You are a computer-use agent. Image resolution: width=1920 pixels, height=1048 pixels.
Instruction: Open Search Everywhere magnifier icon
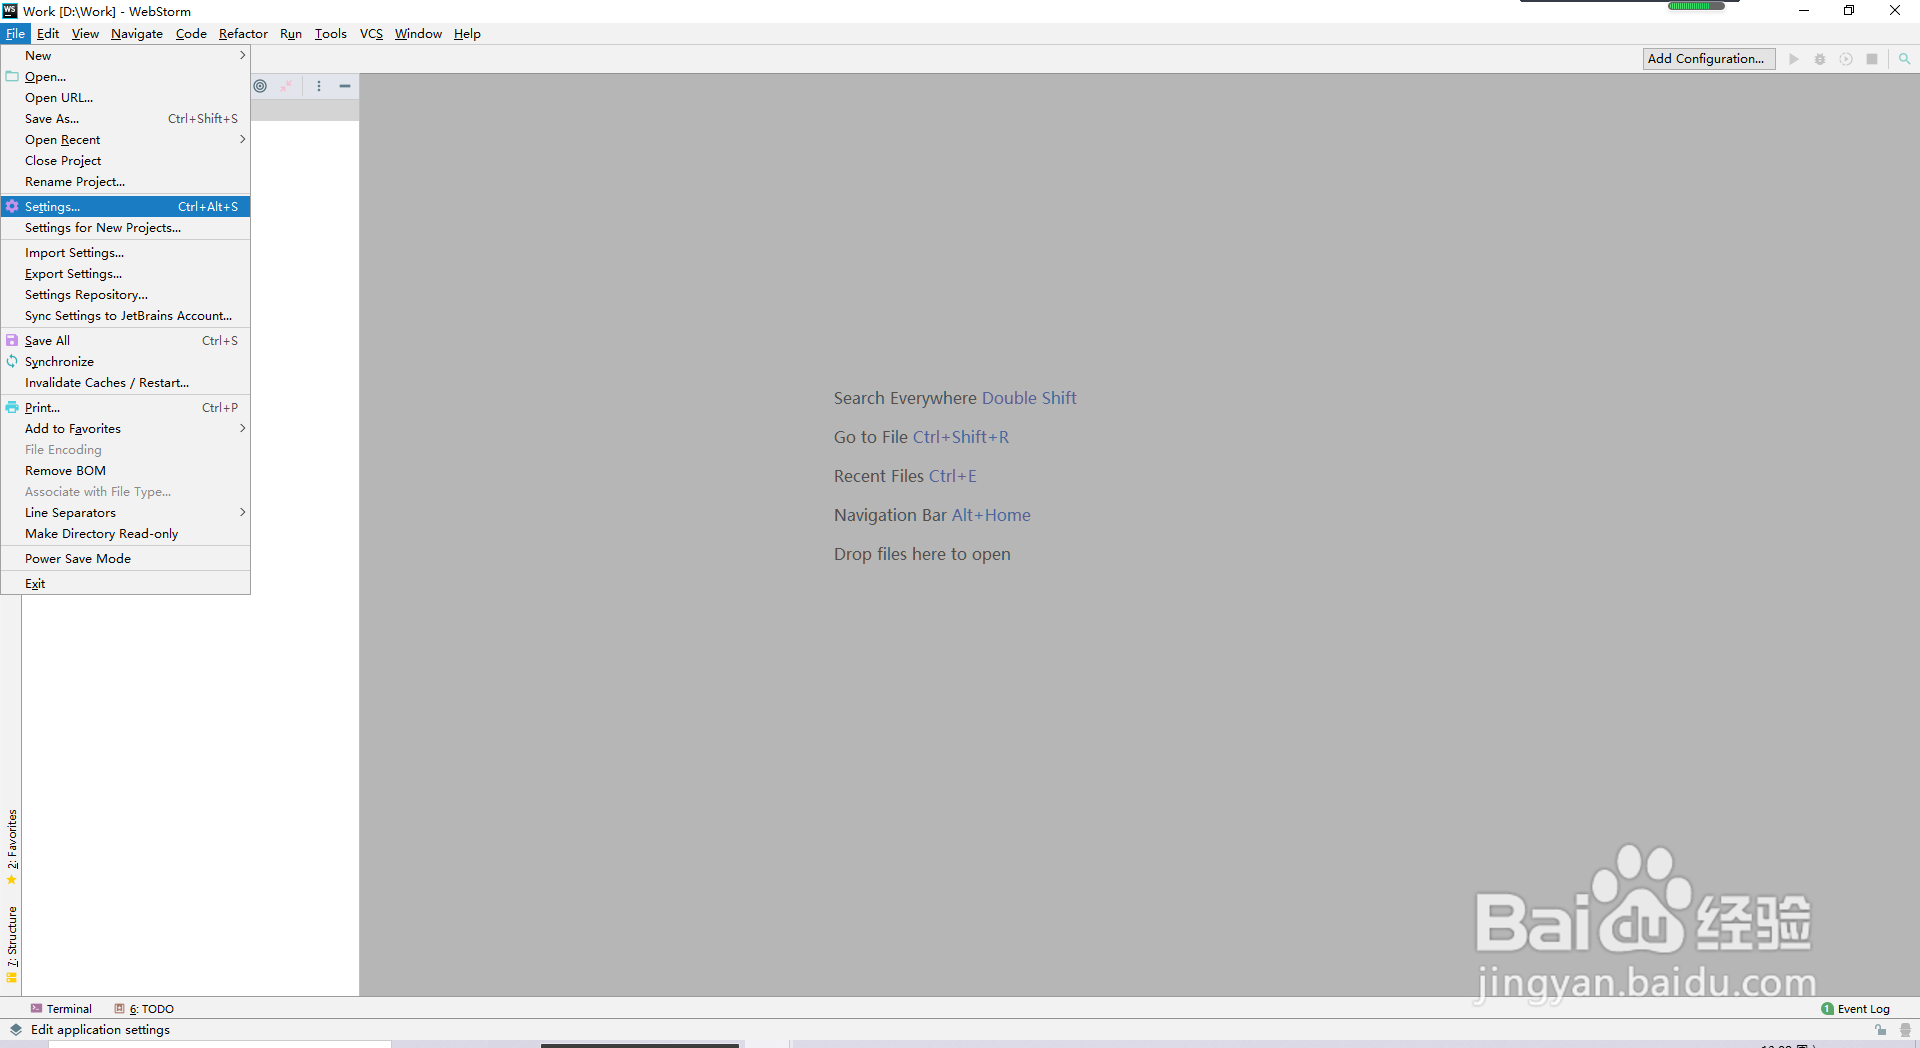1904,59
